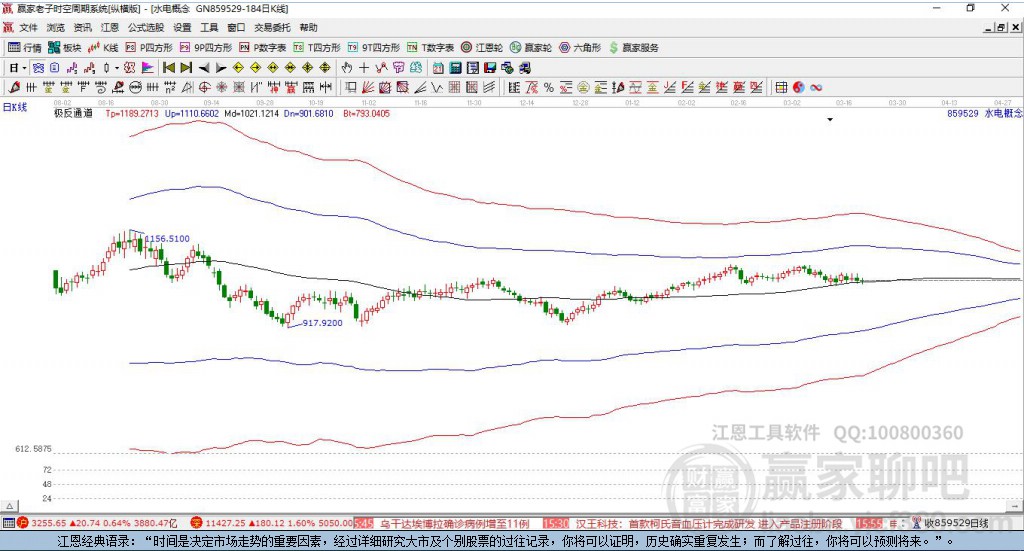Select the red pencil drawing tool
The width and height of the screenshot is (1024, 551).
tap(14, 87)
